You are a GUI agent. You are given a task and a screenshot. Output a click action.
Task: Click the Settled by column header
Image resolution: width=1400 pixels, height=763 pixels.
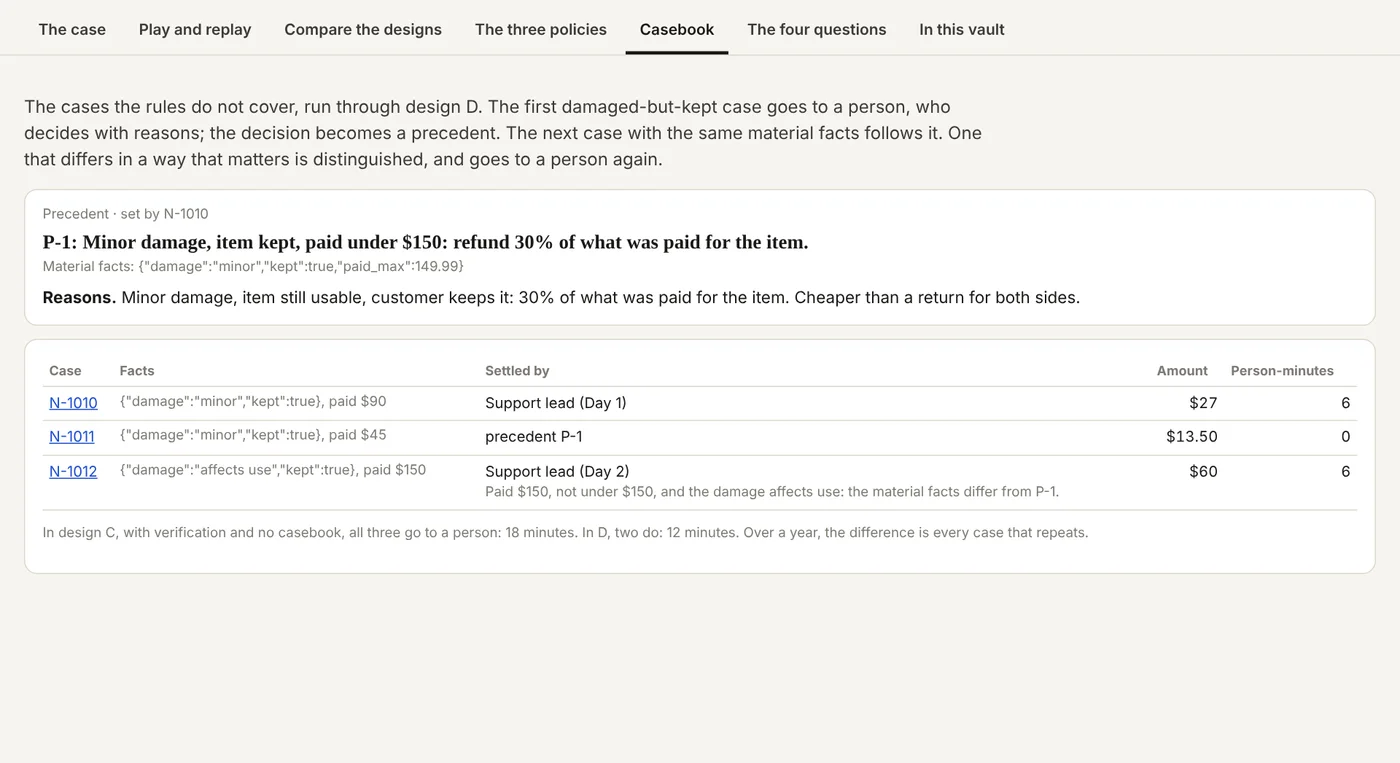pos(517,371)
